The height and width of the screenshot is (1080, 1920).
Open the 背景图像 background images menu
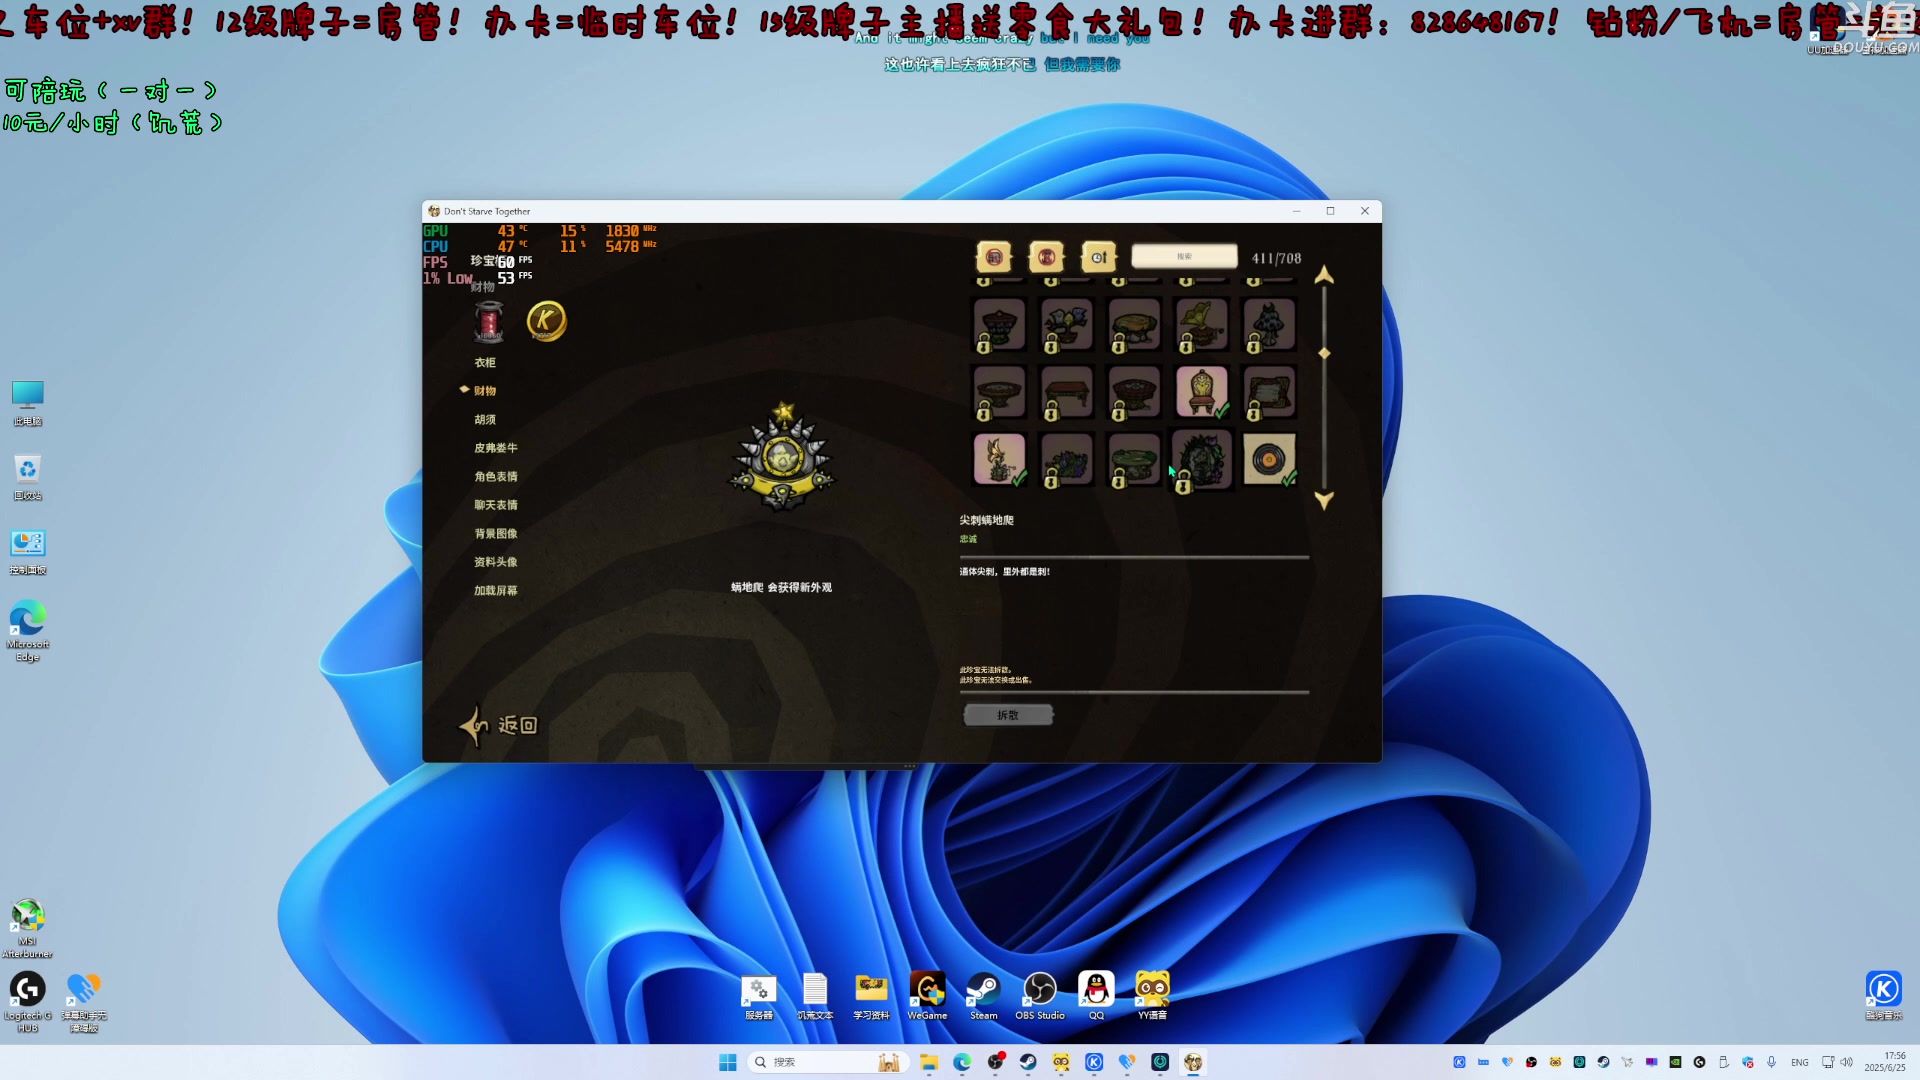tap(496, 534)
